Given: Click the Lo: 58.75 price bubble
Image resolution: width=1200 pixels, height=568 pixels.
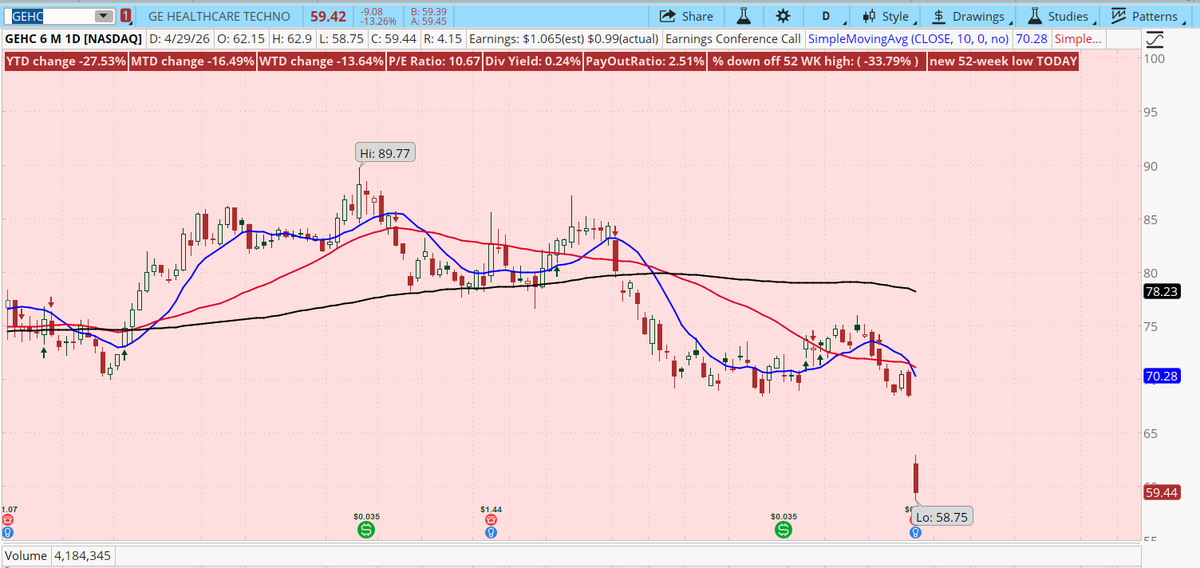Looking at the screenshot, I should pos(942,517).
